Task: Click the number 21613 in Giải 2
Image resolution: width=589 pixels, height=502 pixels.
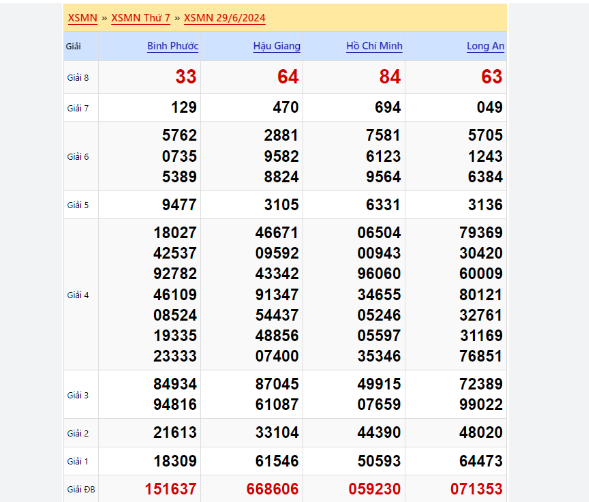Action: (175, 432)
